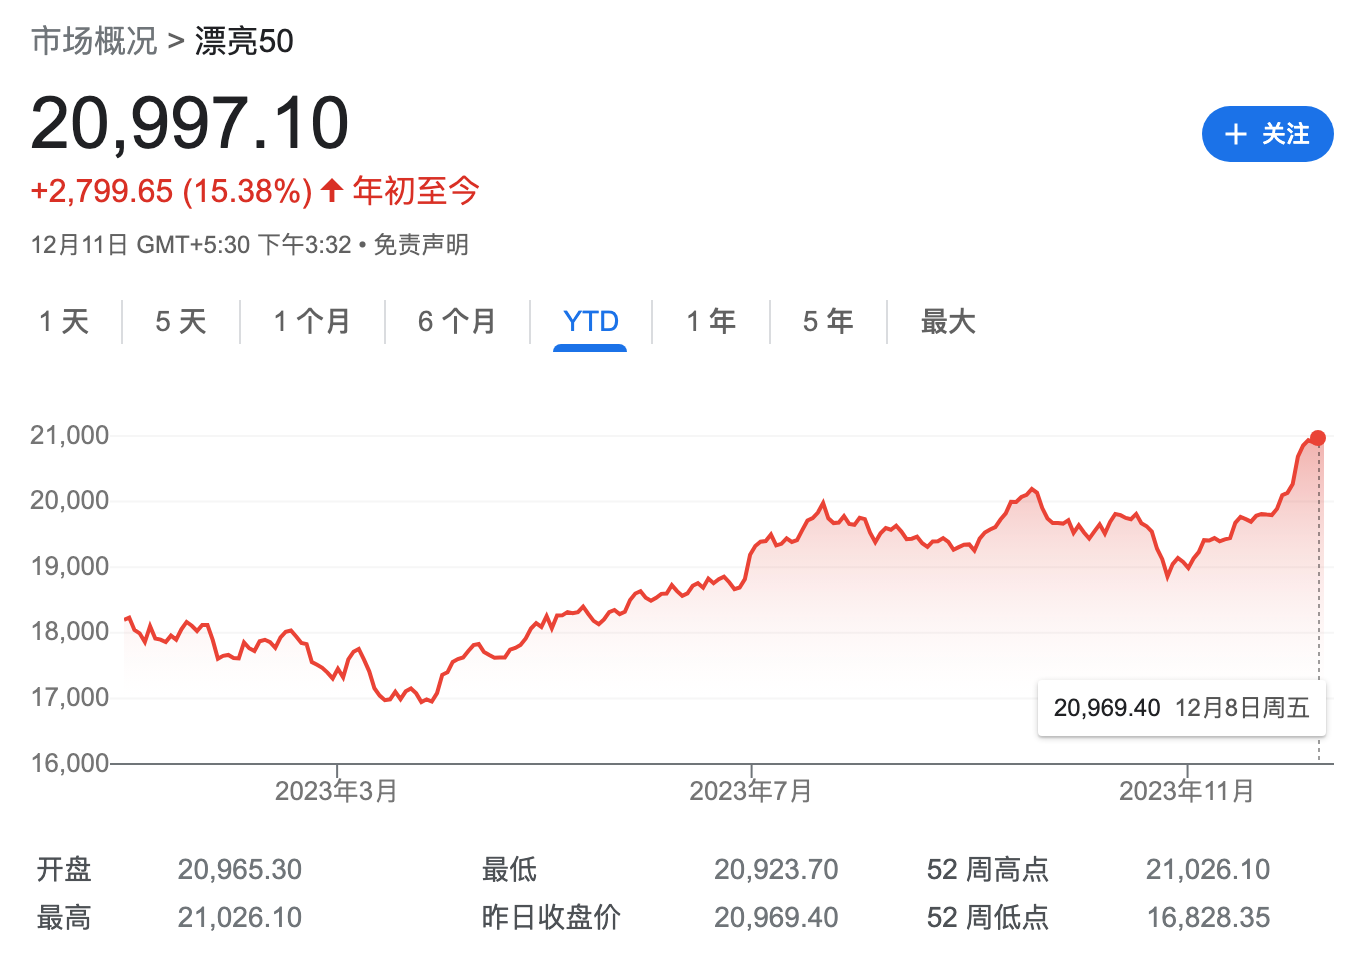
Task: Switch chart to 1 年 range
Action: click(711, 321)
